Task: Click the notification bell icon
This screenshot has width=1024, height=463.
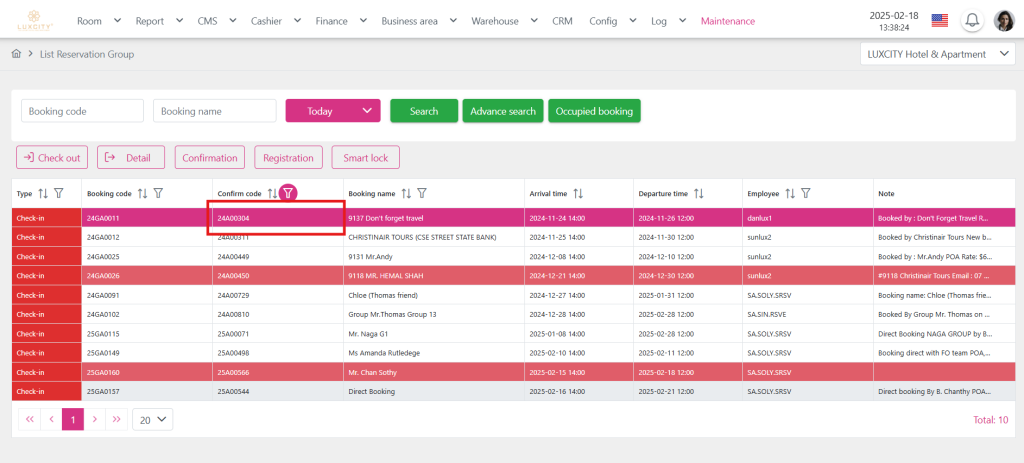Action: pos(971,21)
